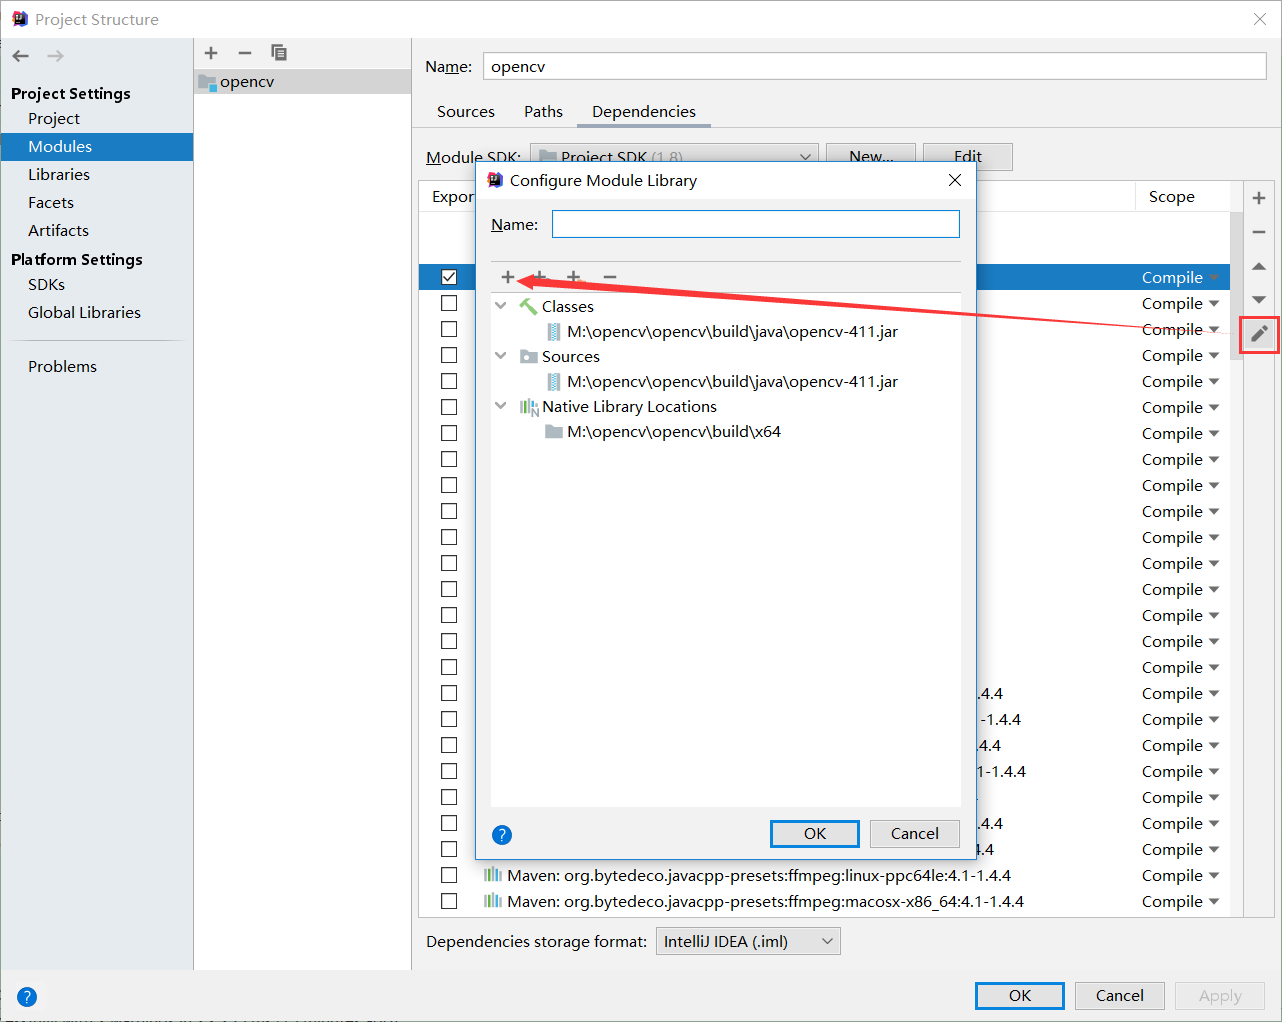Open Artifacts settings
The image size is (1282, 1022).
(x=58, y=230)
